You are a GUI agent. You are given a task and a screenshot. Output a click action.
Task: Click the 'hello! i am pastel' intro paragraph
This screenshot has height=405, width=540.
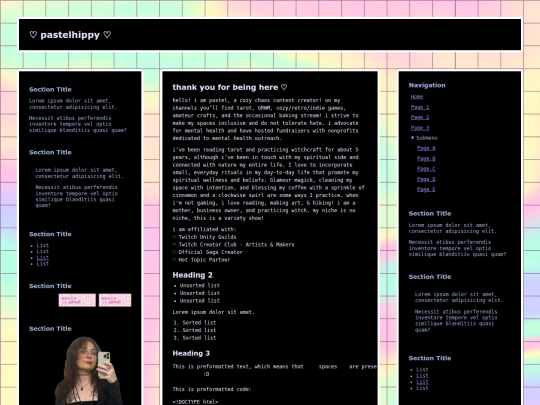point(266,120)
